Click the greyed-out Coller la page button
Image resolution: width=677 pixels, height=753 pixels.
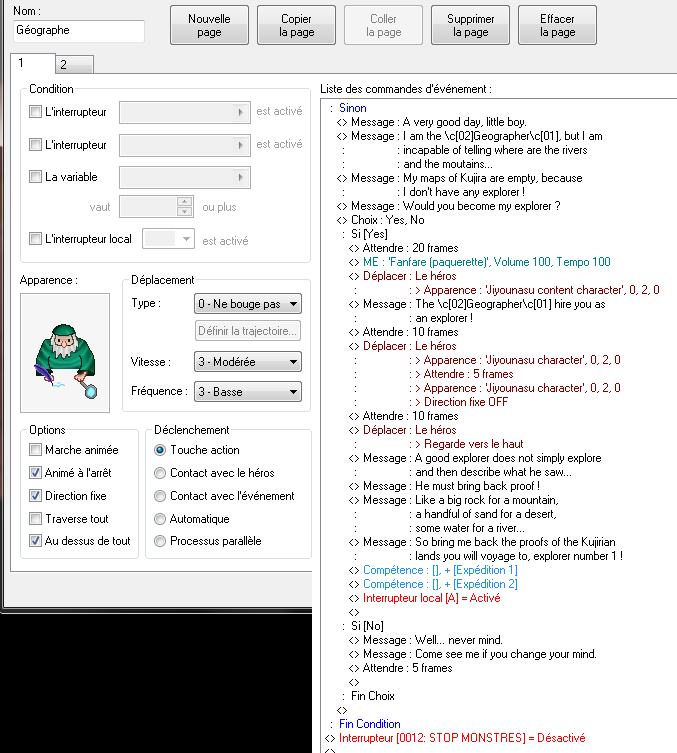click(x=383, y=25)
